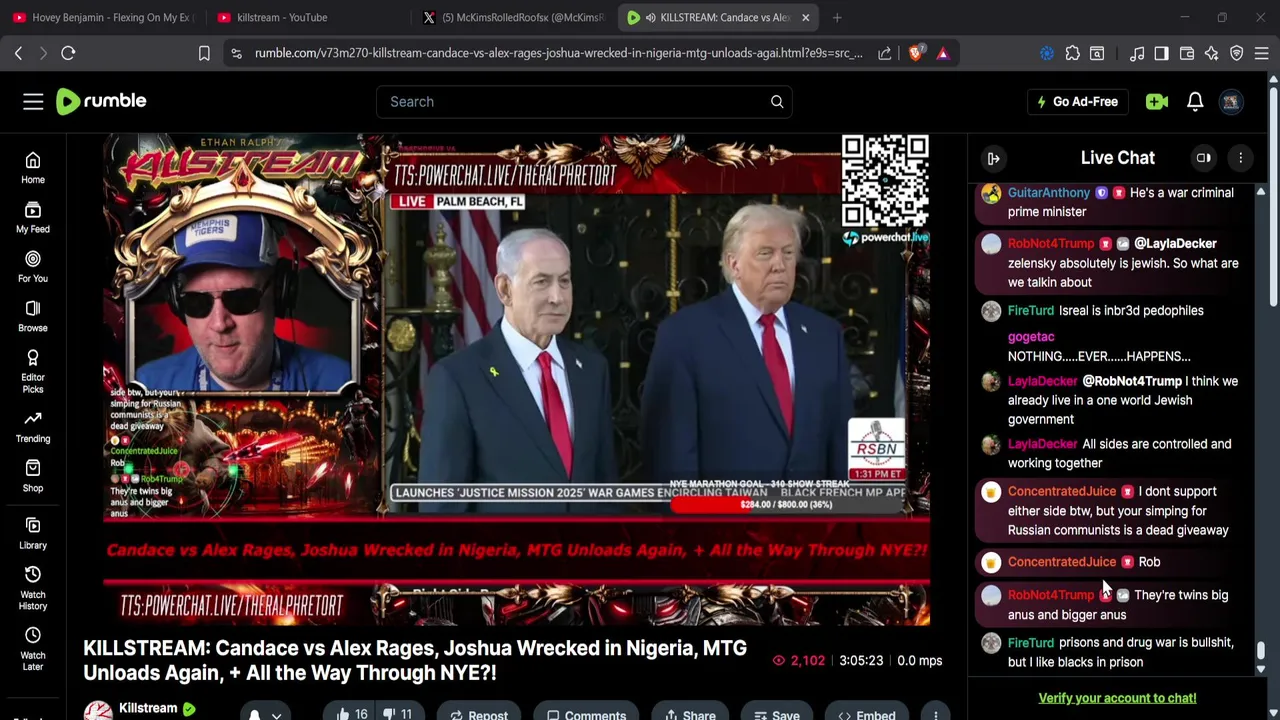Open the browser extensions puzzle icon

1073,53
